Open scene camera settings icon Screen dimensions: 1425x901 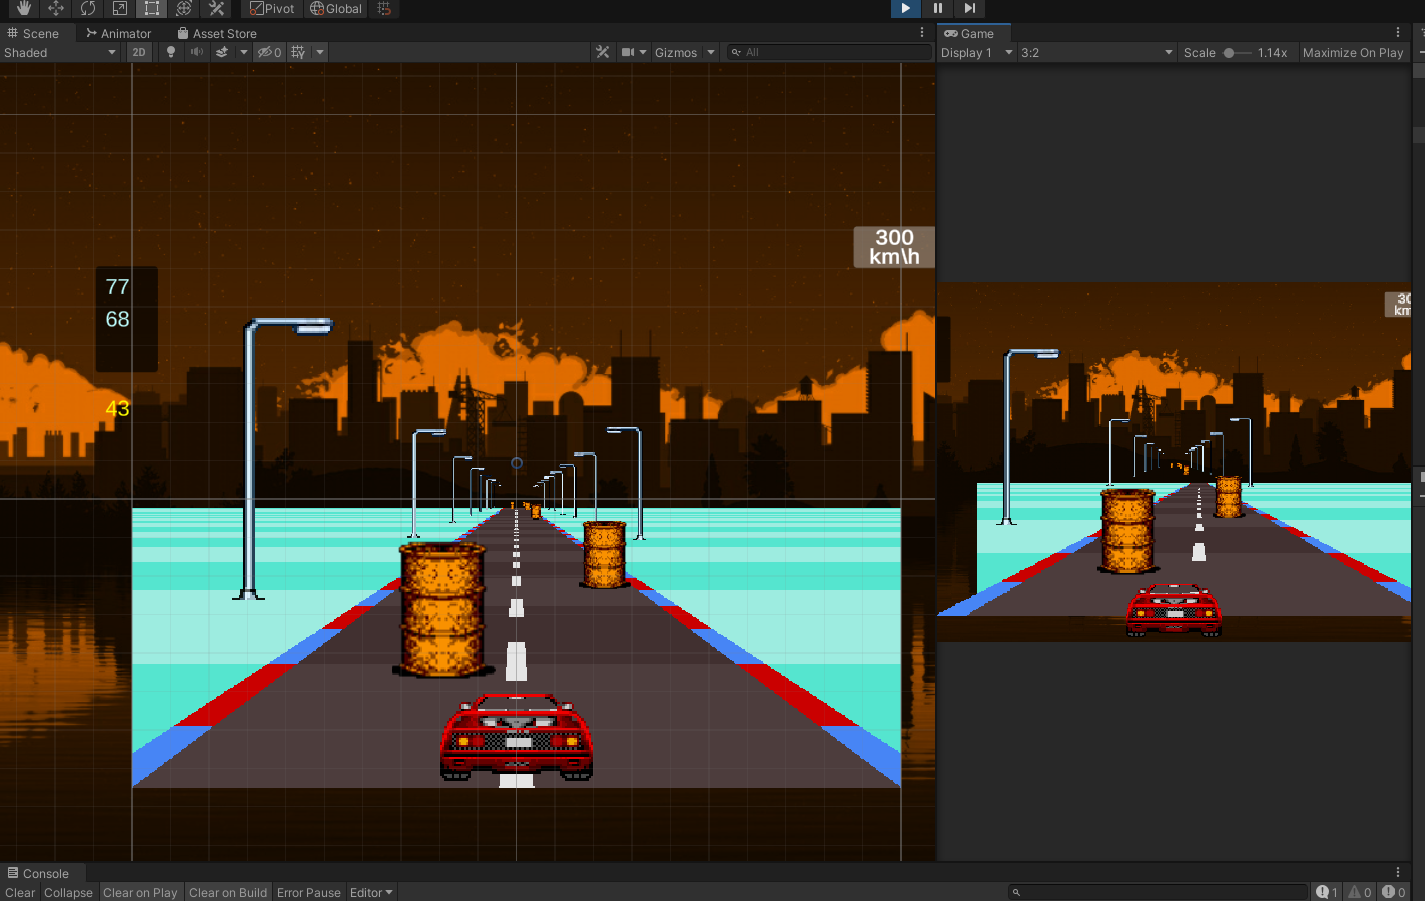coord(628,52)
